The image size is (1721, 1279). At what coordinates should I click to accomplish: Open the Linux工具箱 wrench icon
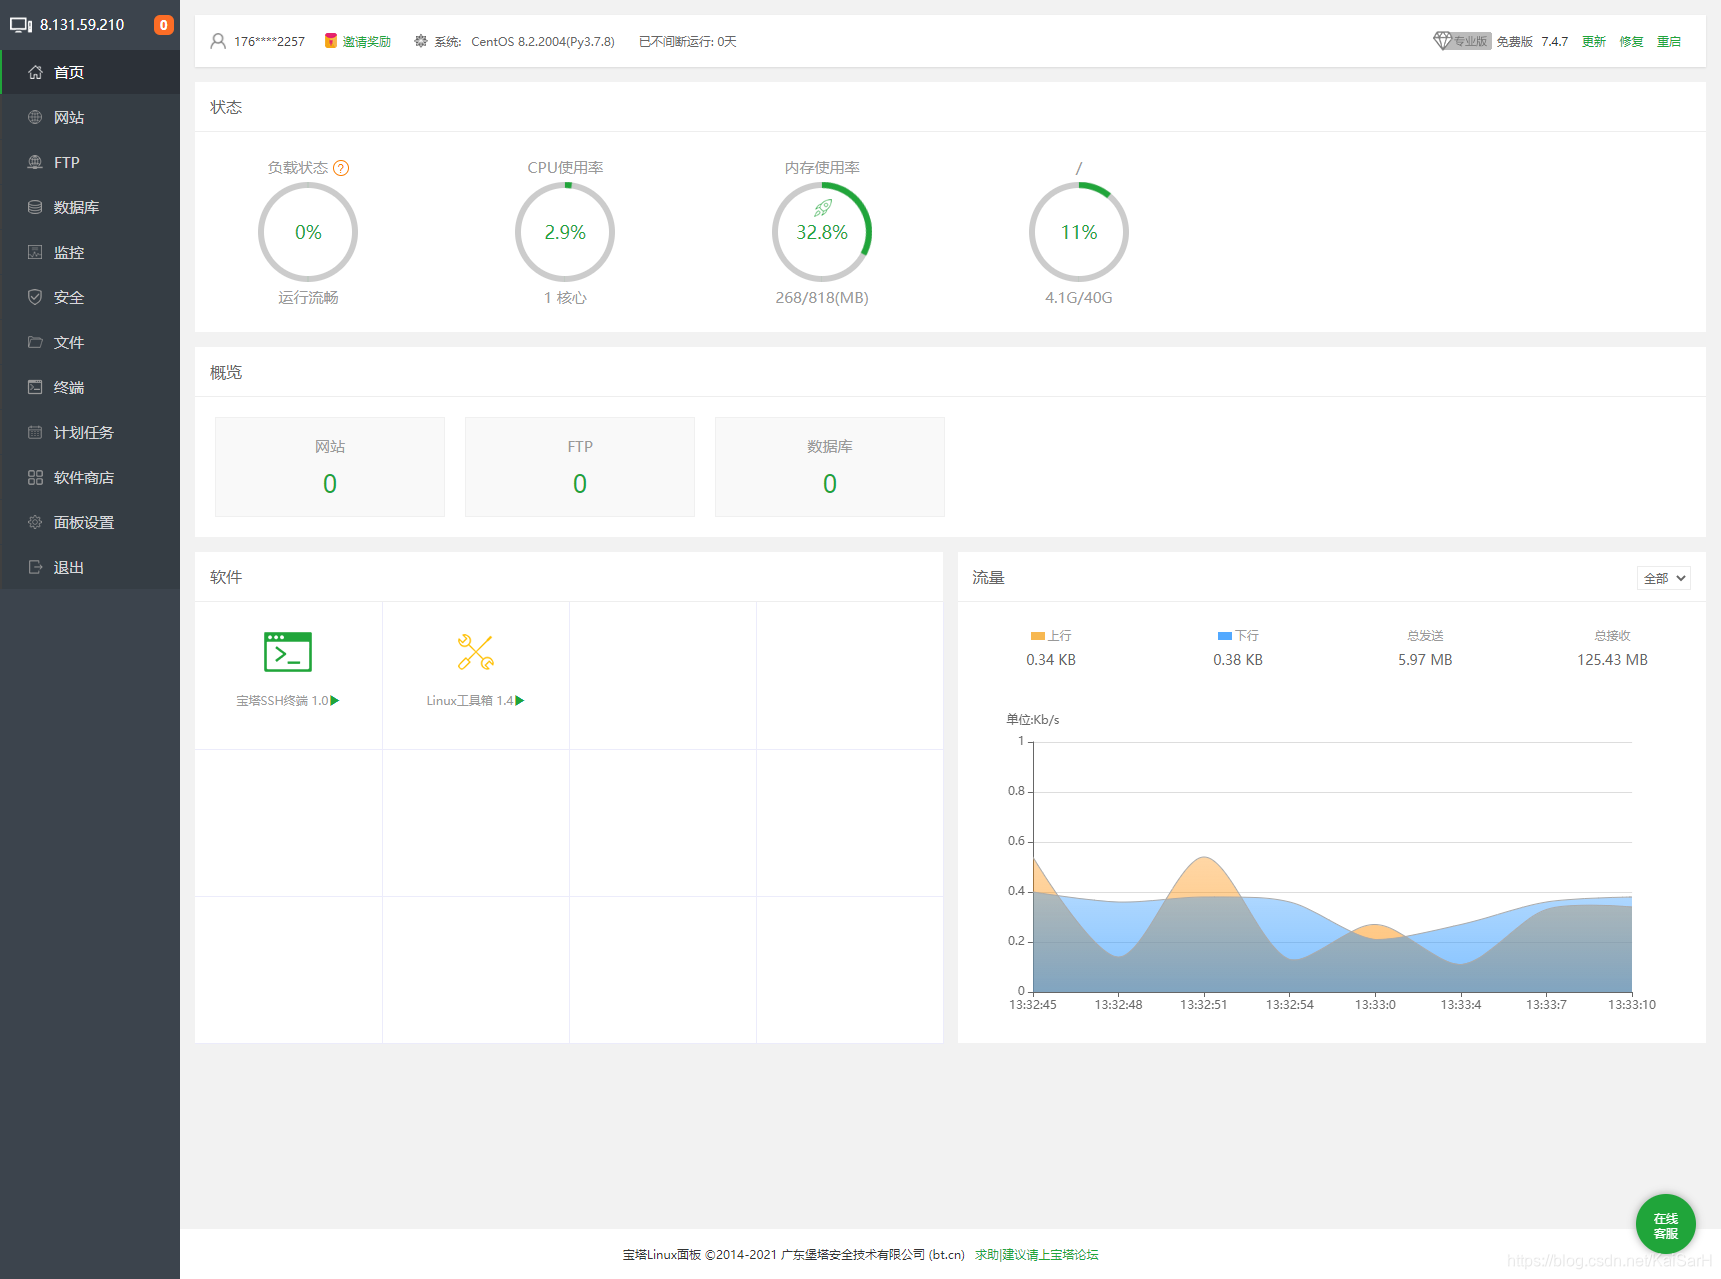tap(475, 652)
